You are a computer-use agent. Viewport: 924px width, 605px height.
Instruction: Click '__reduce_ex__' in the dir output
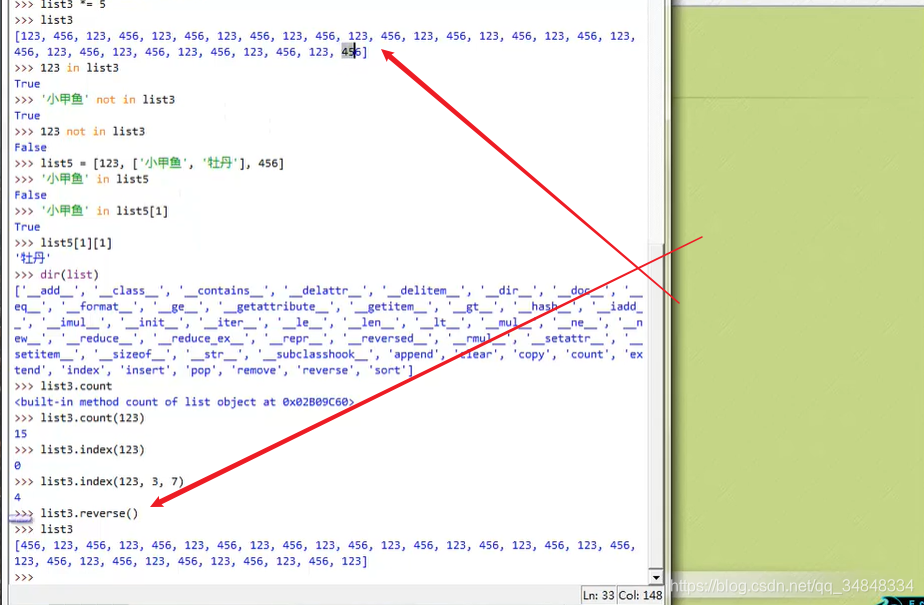coord(201,338)
